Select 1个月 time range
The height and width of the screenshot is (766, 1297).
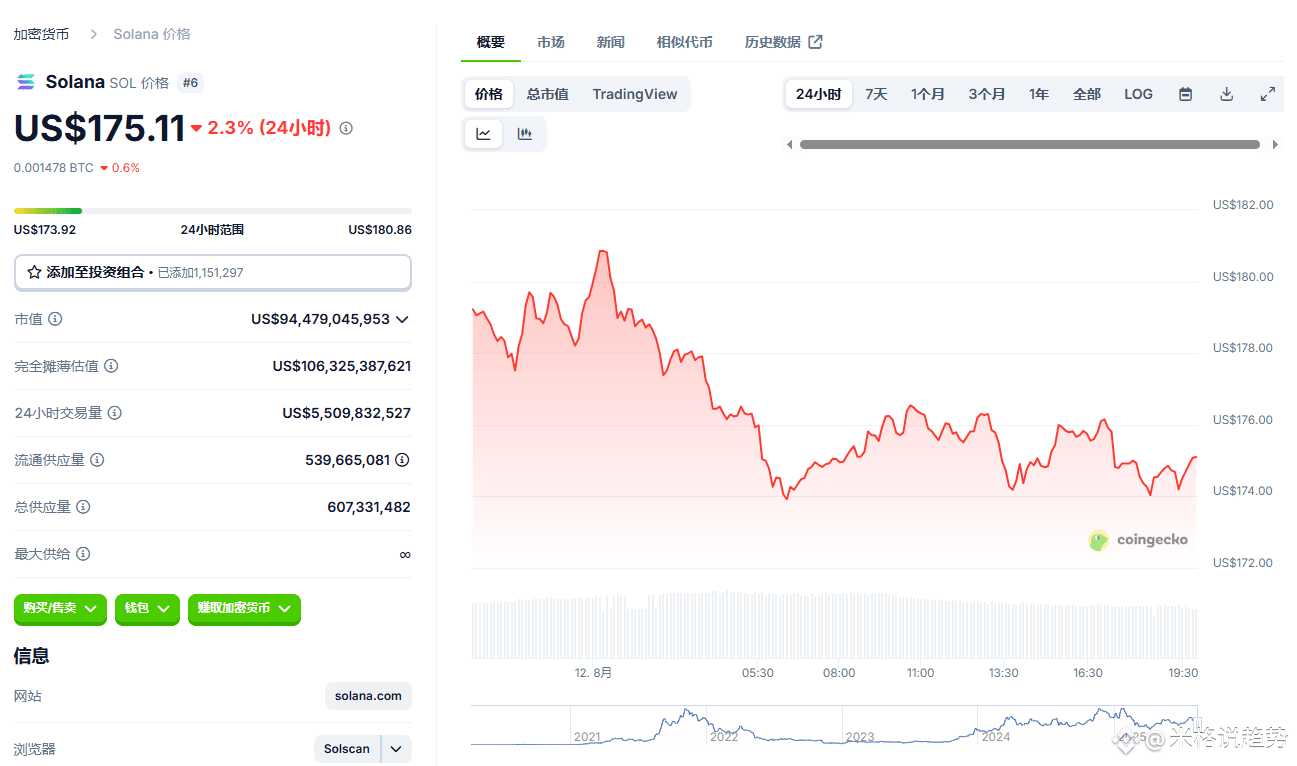pyautogui.click(x=928, y=94)
